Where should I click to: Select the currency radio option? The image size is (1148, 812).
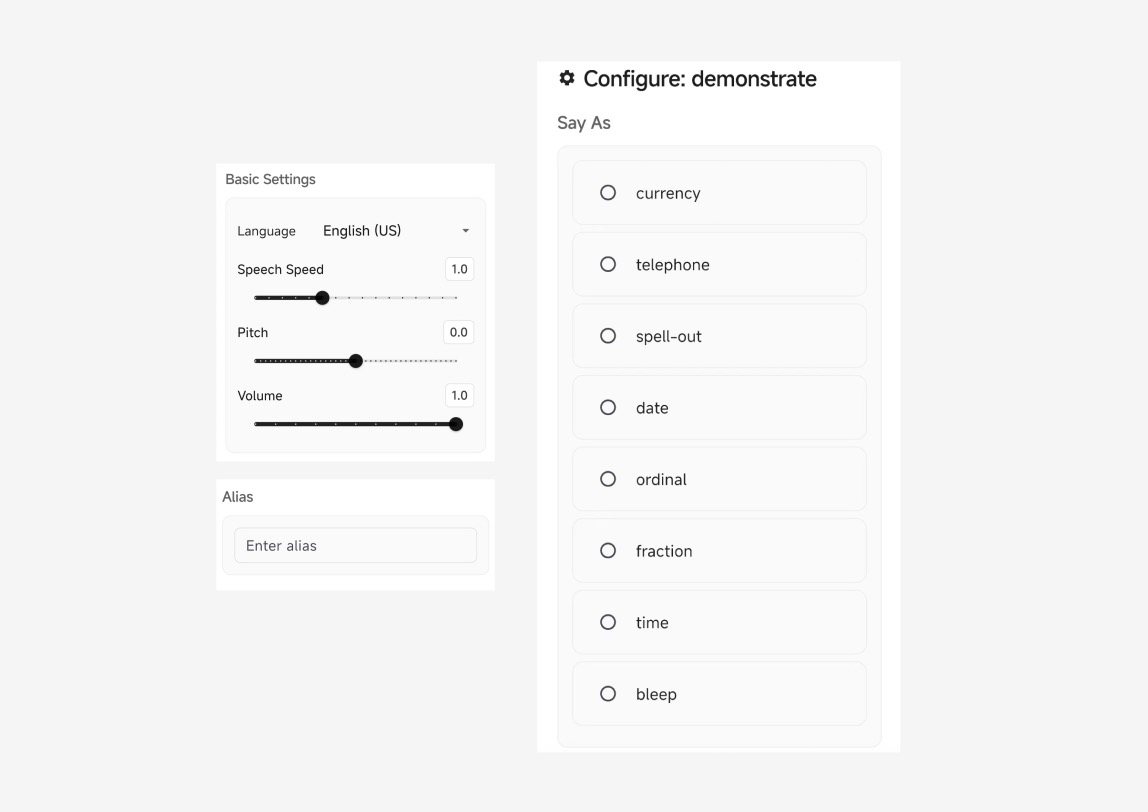(608, 193)
